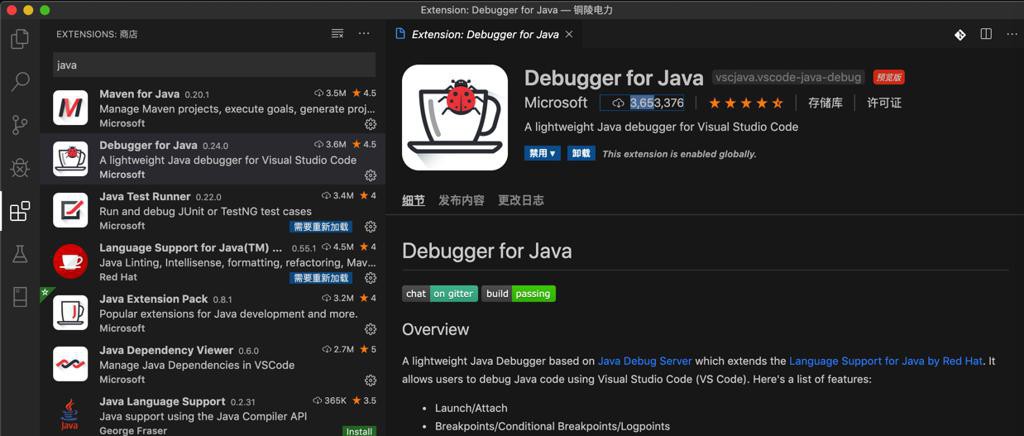The image size is (1024, 436).
Task: Open Manage gear for Java Test Runner
Action: coord(370,226)
